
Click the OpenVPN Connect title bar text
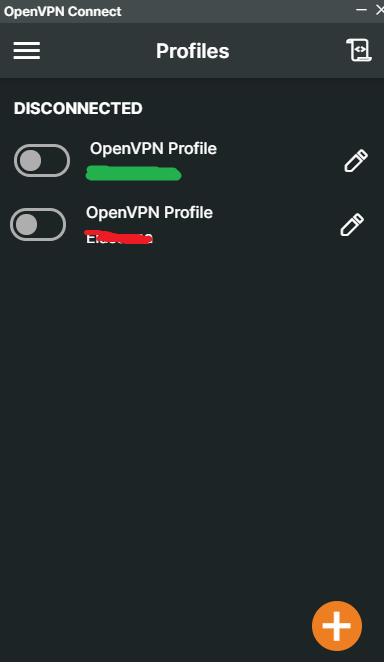pos(62,11)
